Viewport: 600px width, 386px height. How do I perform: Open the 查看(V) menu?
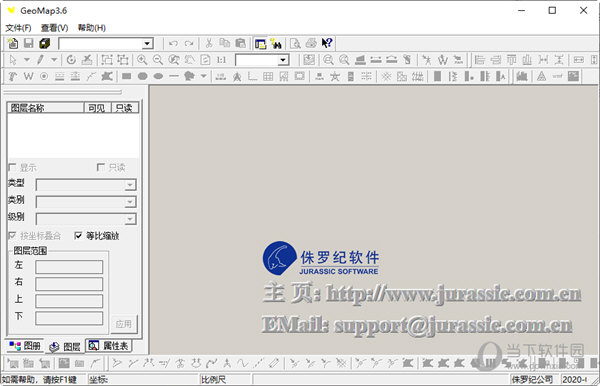(x=54, y=28)
